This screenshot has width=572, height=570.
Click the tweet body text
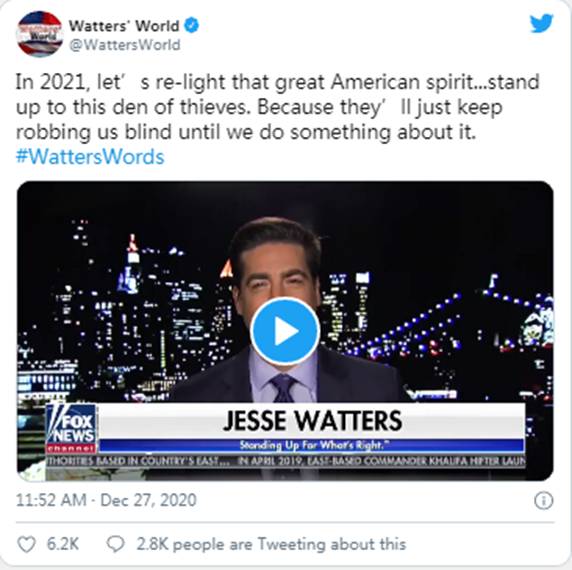(x=277, y=107)
